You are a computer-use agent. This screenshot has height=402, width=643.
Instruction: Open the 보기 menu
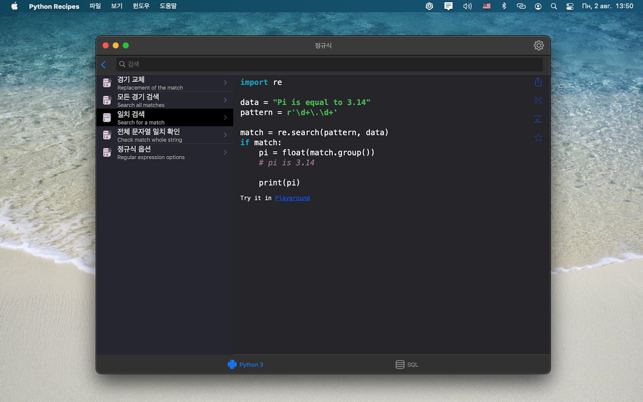(117, 6)
